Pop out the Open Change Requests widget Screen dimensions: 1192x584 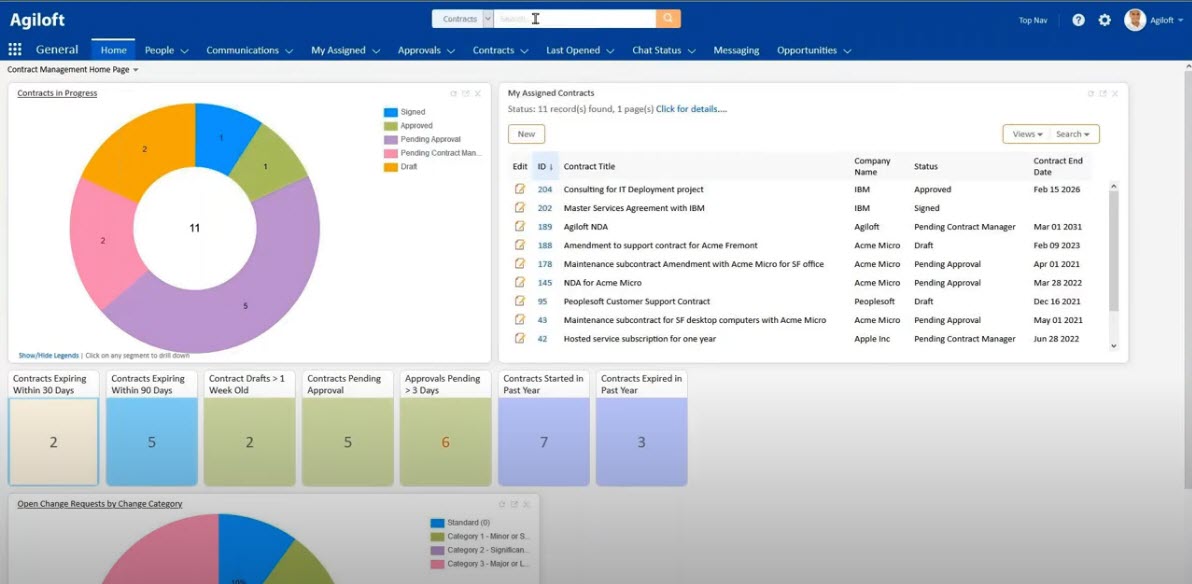(x=514, y=504)
